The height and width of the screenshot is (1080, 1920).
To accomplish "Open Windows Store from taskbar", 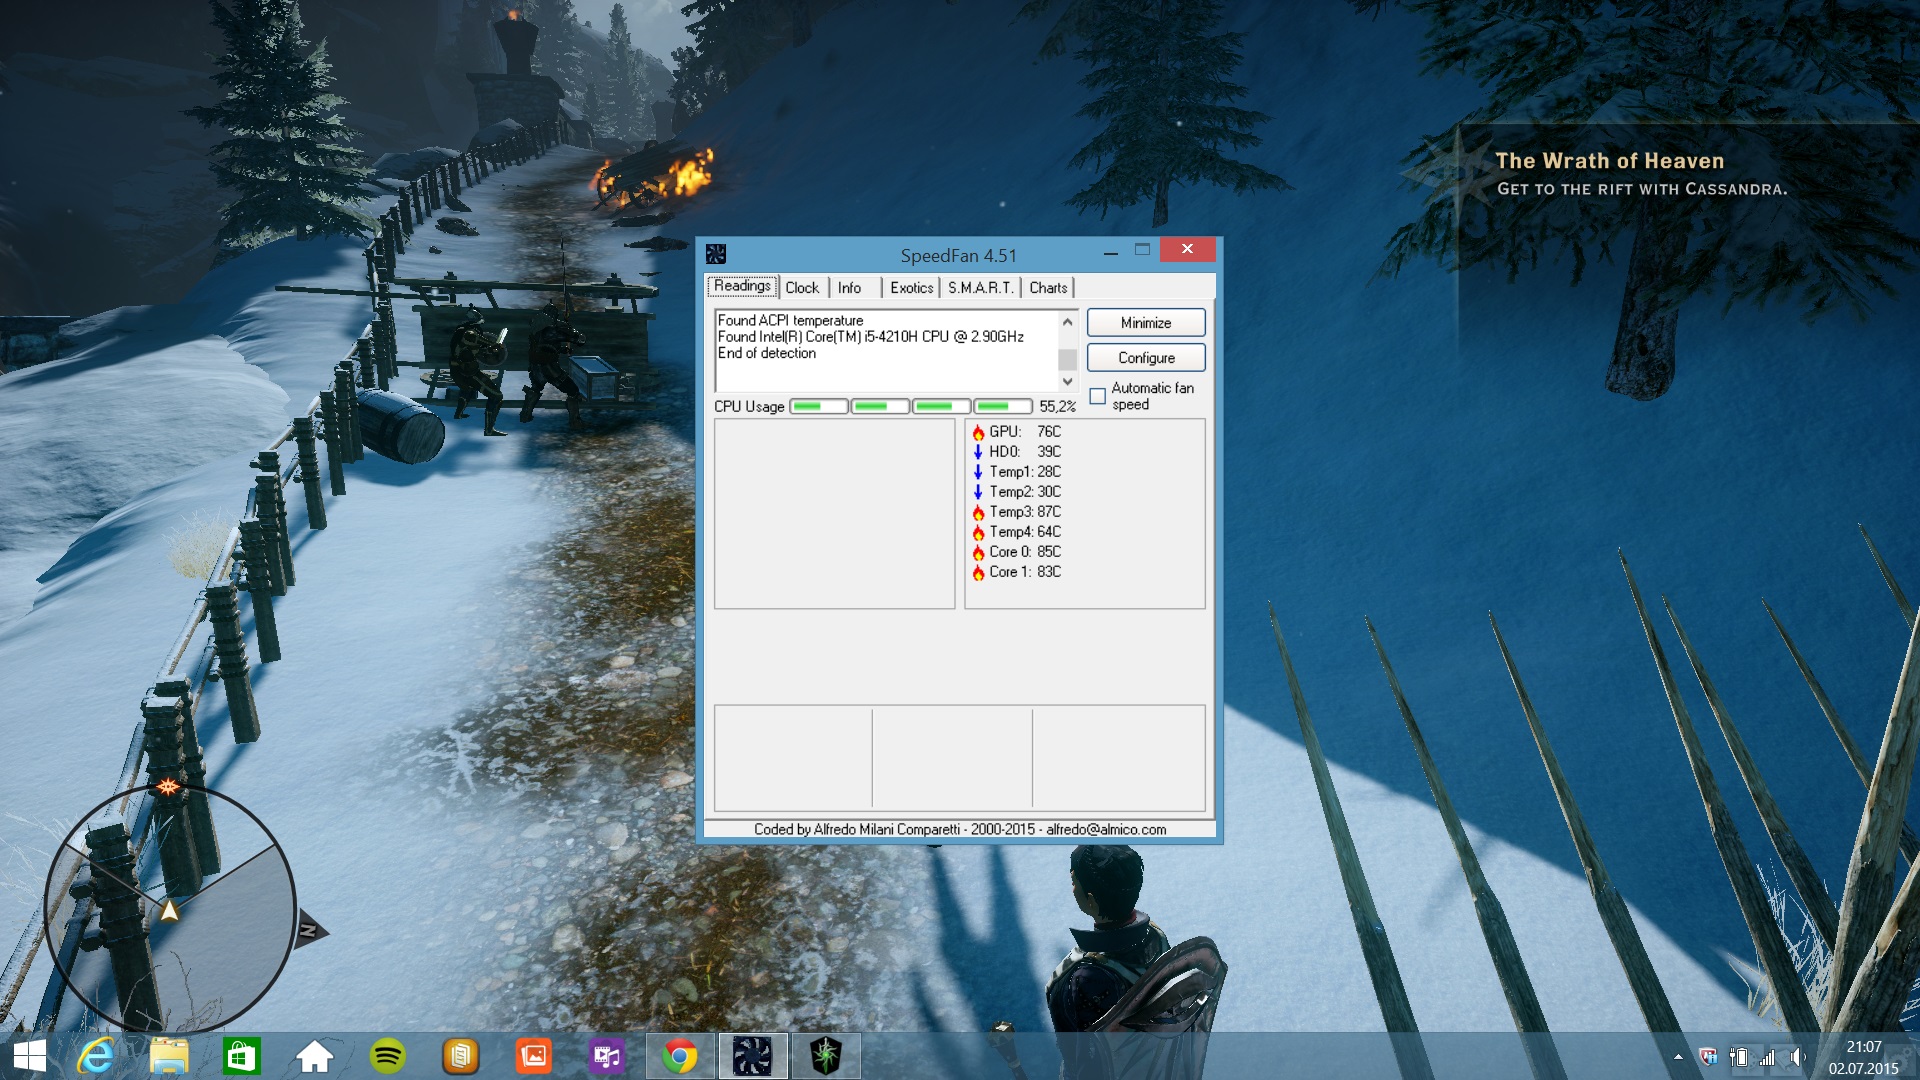I will click(241, 1056).
